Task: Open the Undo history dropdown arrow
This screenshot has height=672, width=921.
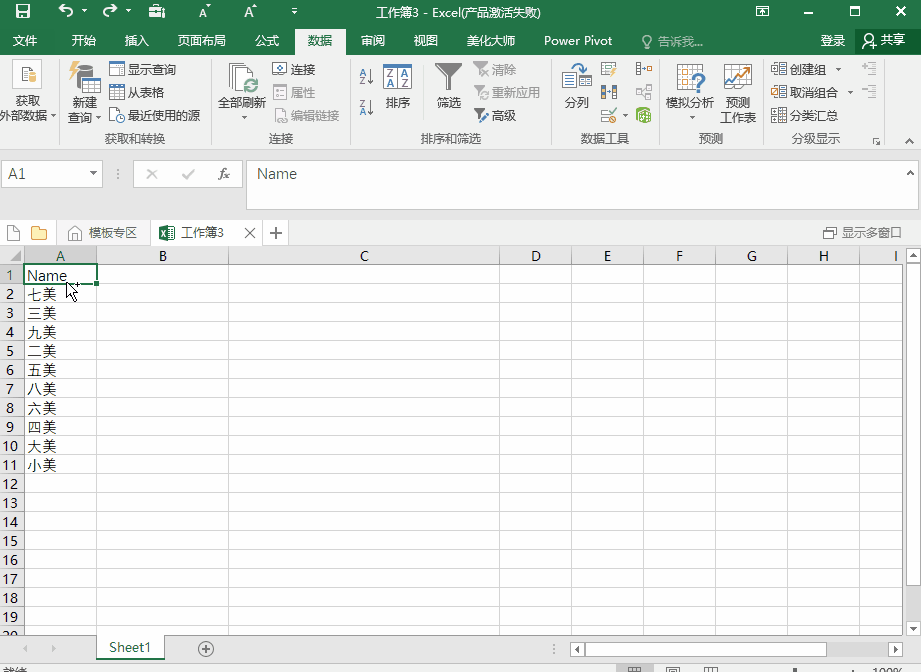Action: (84, 11)
